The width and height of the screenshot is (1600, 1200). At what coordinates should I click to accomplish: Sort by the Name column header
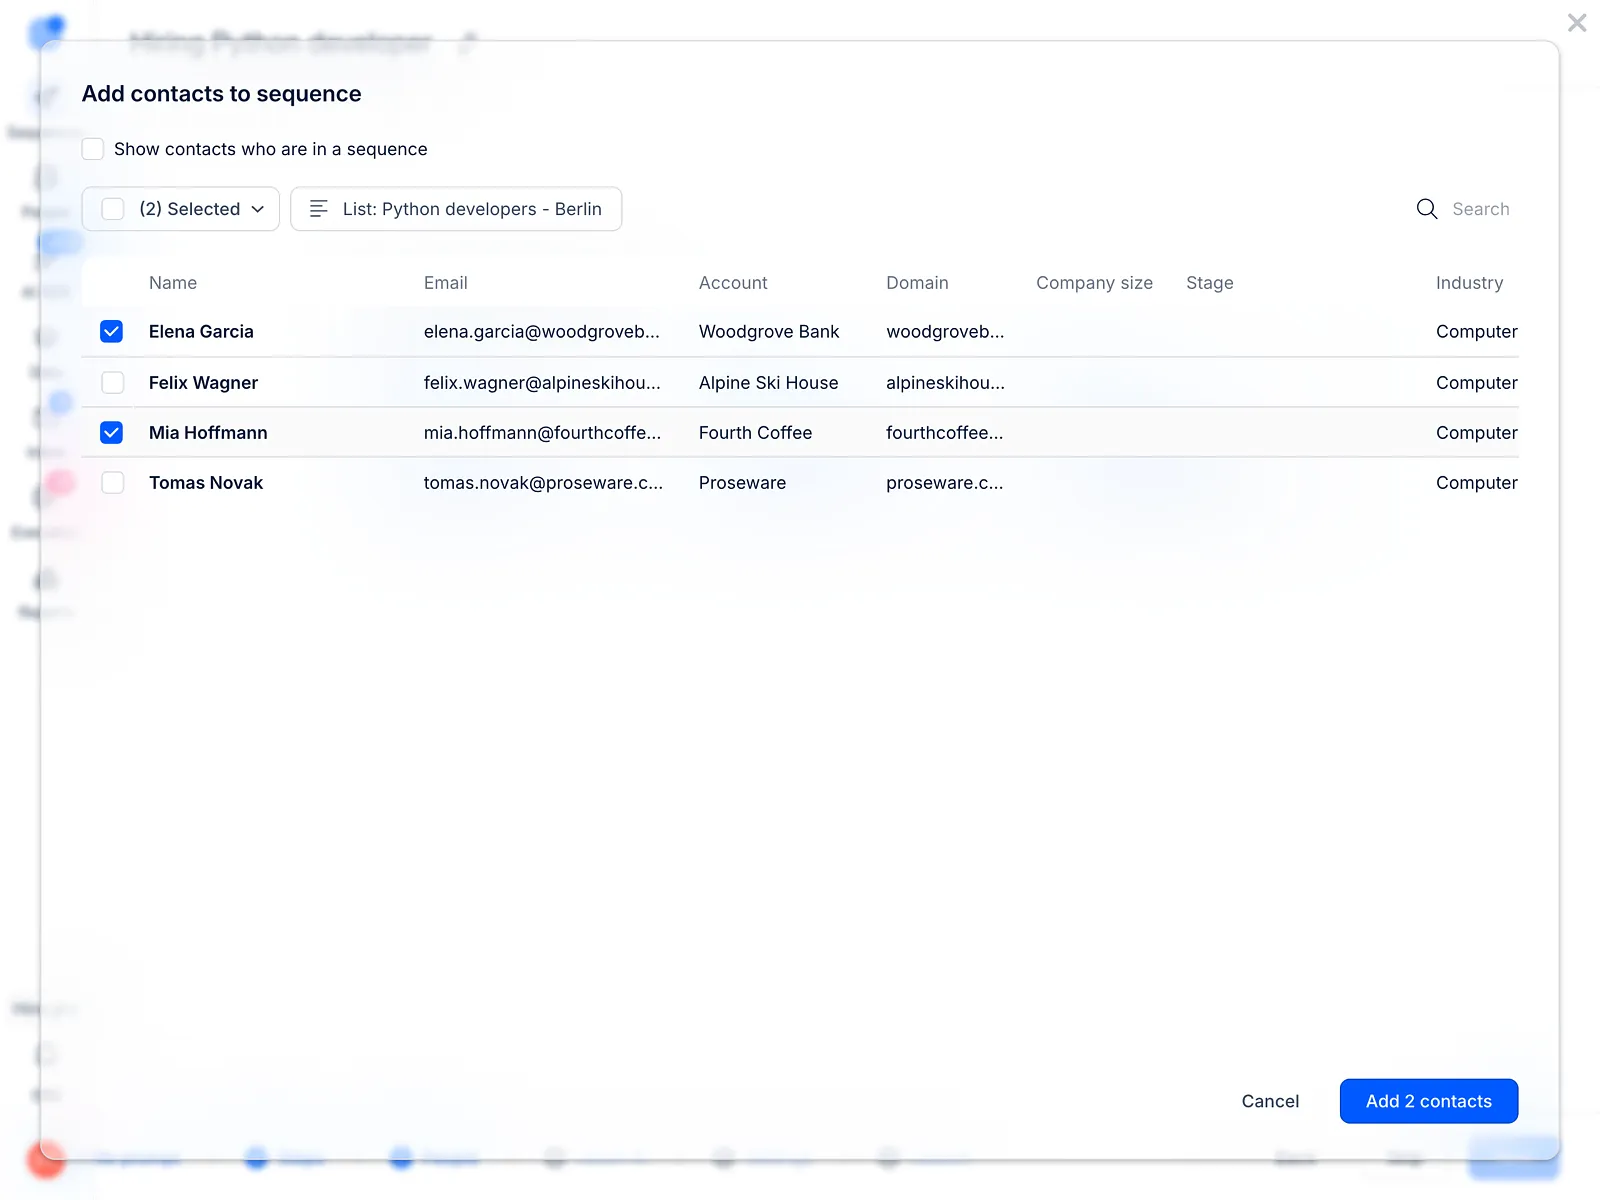pos(173,283)
